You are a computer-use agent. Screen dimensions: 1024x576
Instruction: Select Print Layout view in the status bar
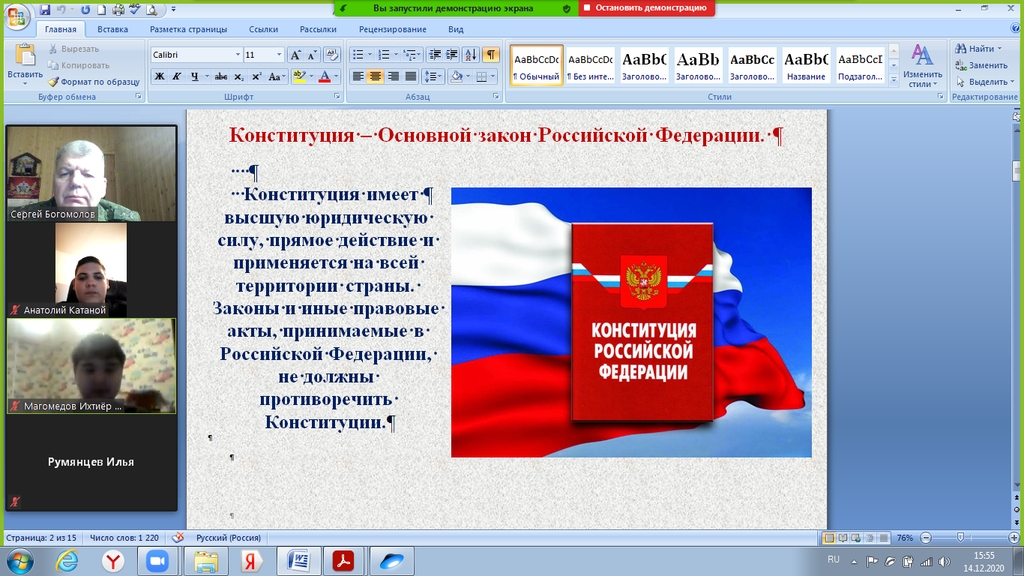(x=829, y=537)
